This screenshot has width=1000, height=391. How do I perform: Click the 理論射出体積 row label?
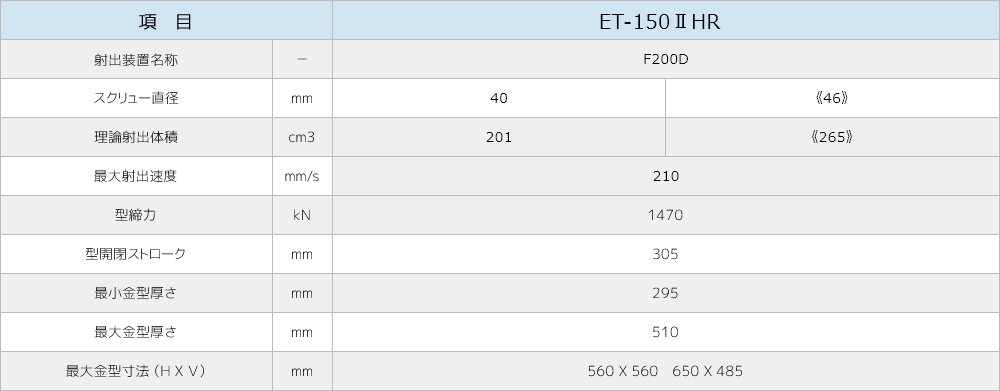pyautogui.click(x=136, y=137)
